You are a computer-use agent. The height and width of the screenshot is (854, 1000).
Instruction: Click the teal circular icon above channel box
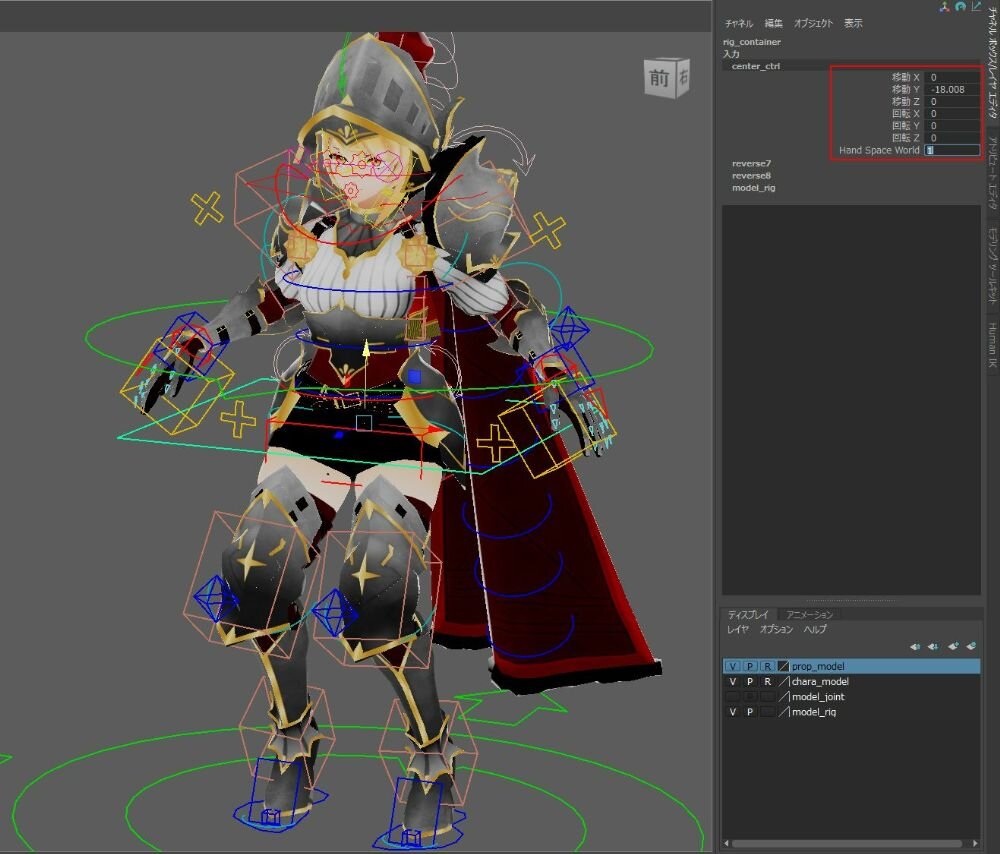[x=960, y=6]
